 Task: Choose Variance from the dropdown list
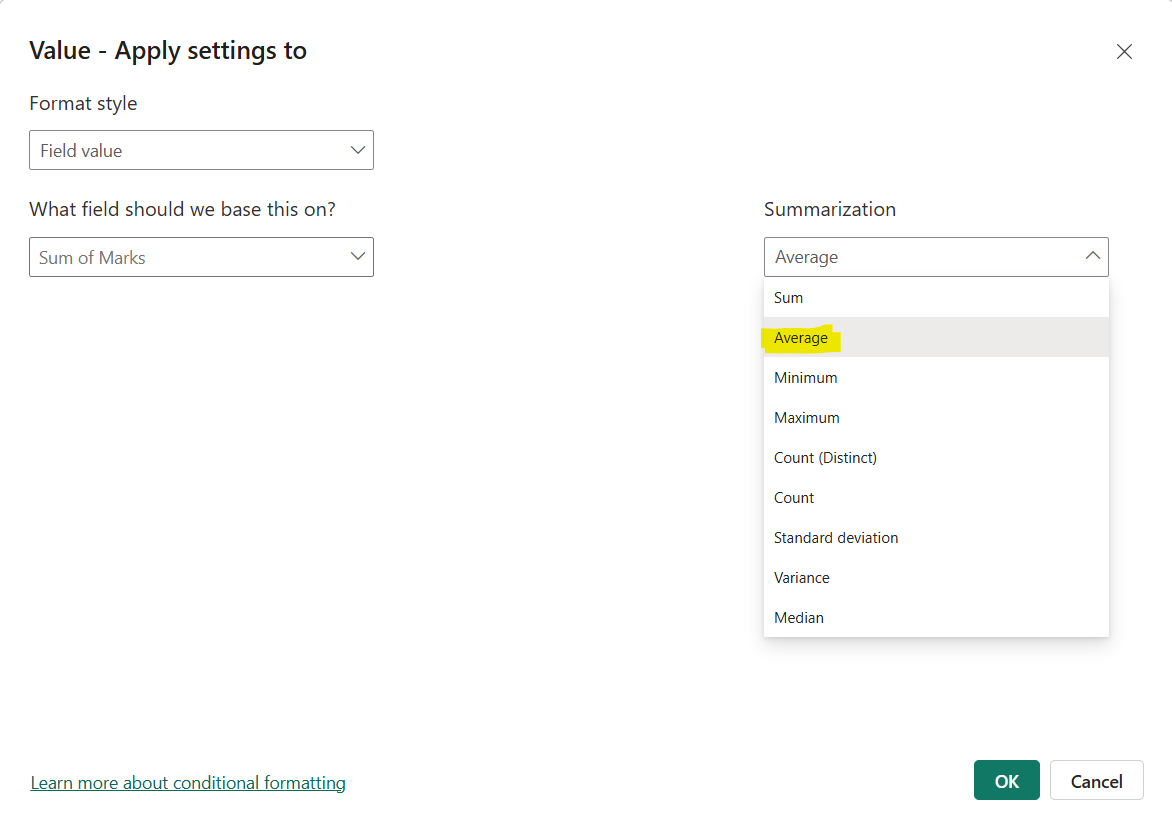point(801,577)
